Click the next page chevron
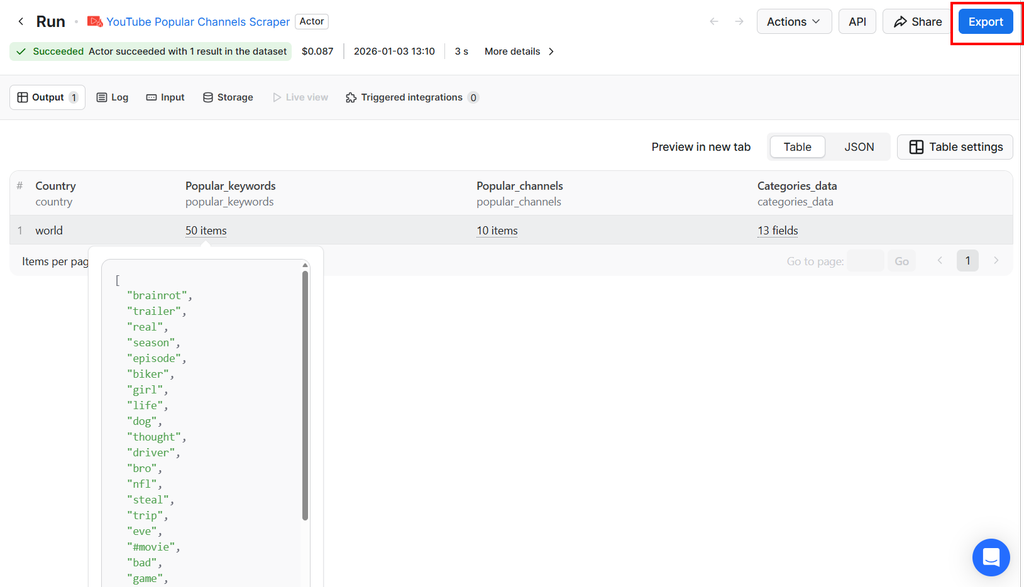Viewport: 1024px width, 587px height. [x=996, y=261]
